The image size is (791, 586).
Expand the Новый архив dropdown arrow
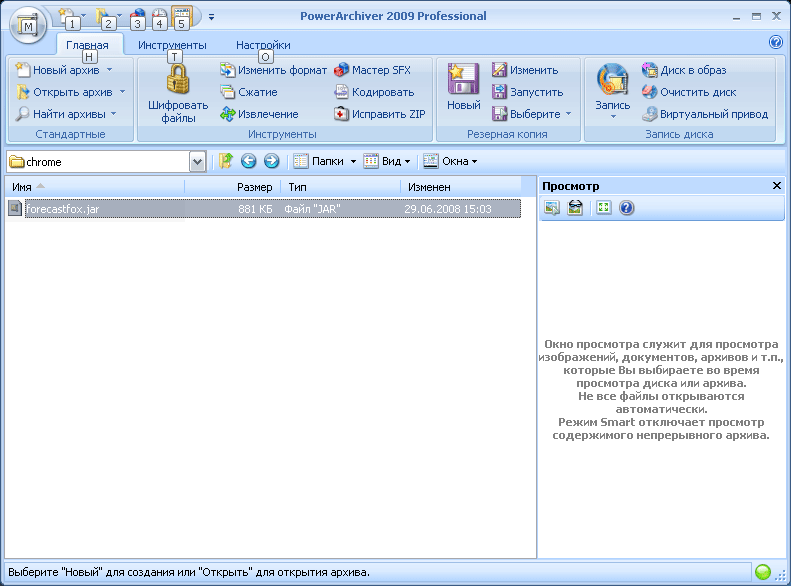[x=109, y=70]
